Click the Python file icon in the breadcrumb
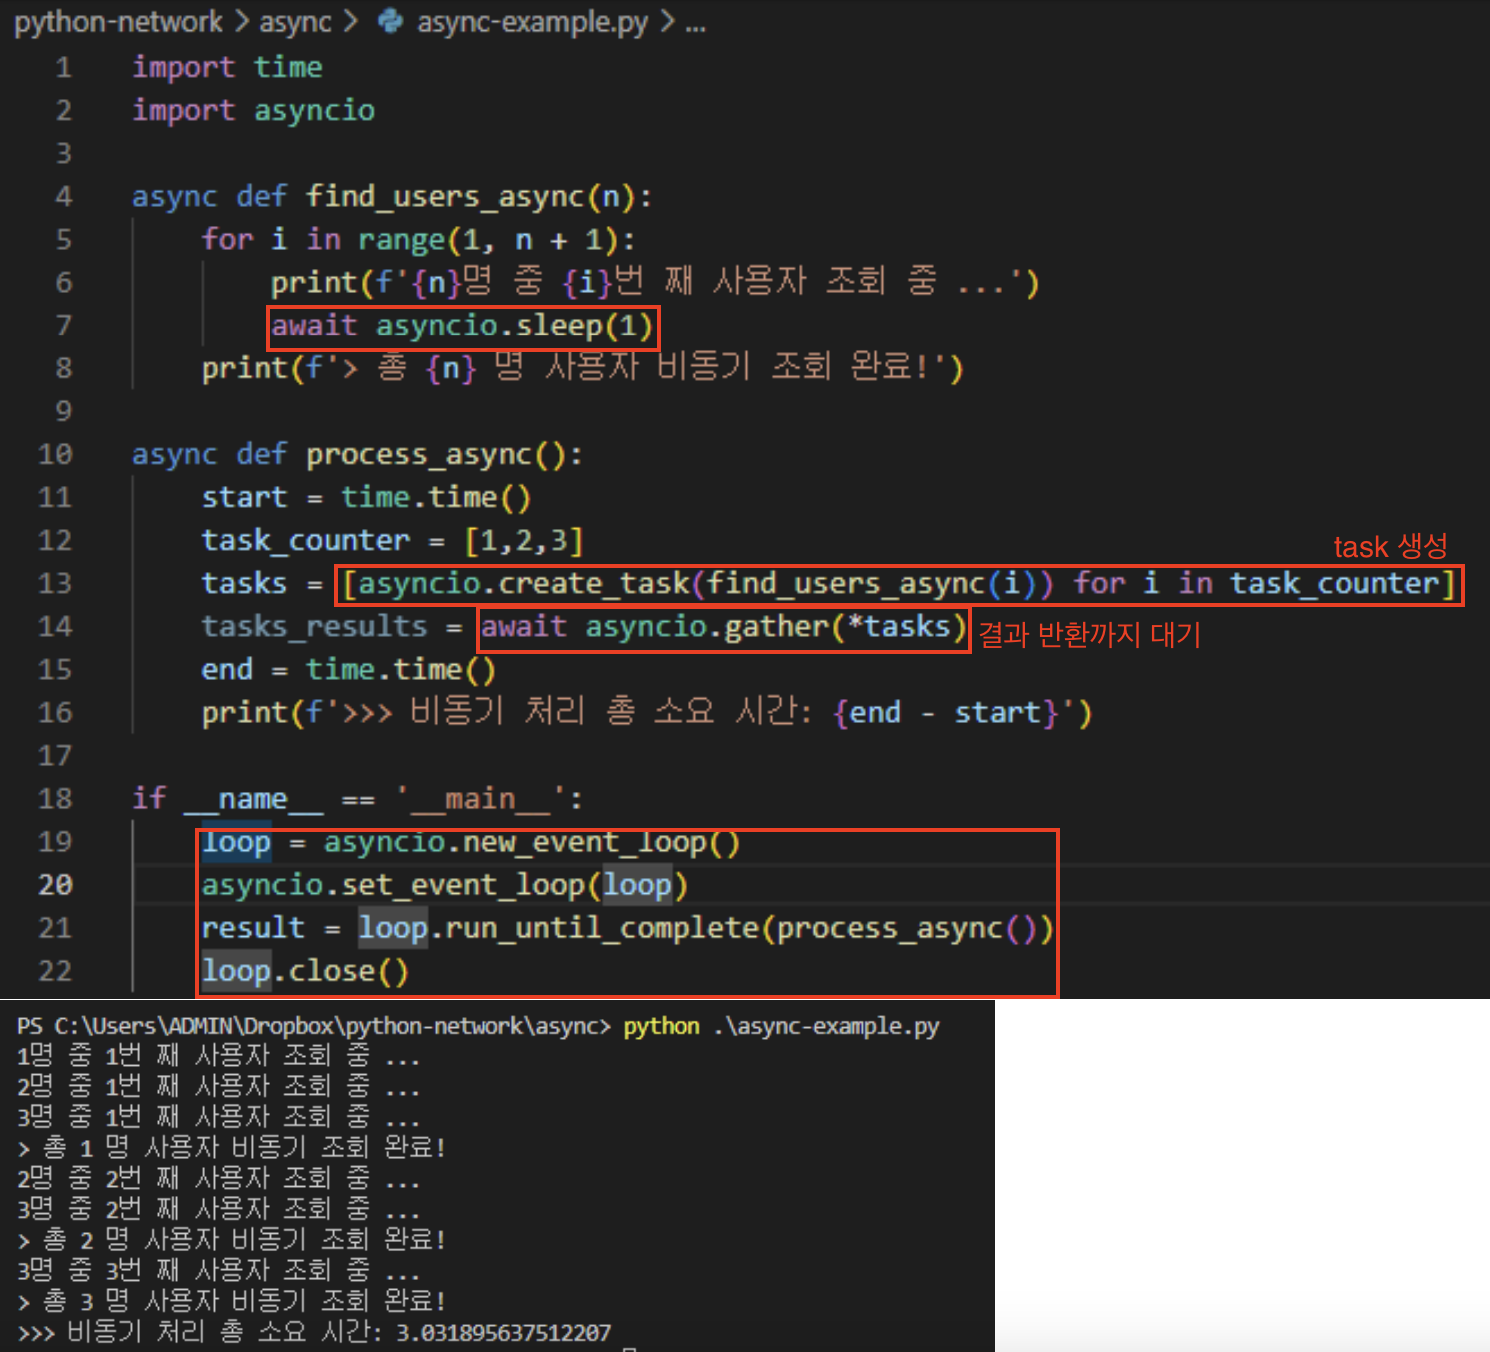This screenshot has height=1352, width=1490. [391, 21]
